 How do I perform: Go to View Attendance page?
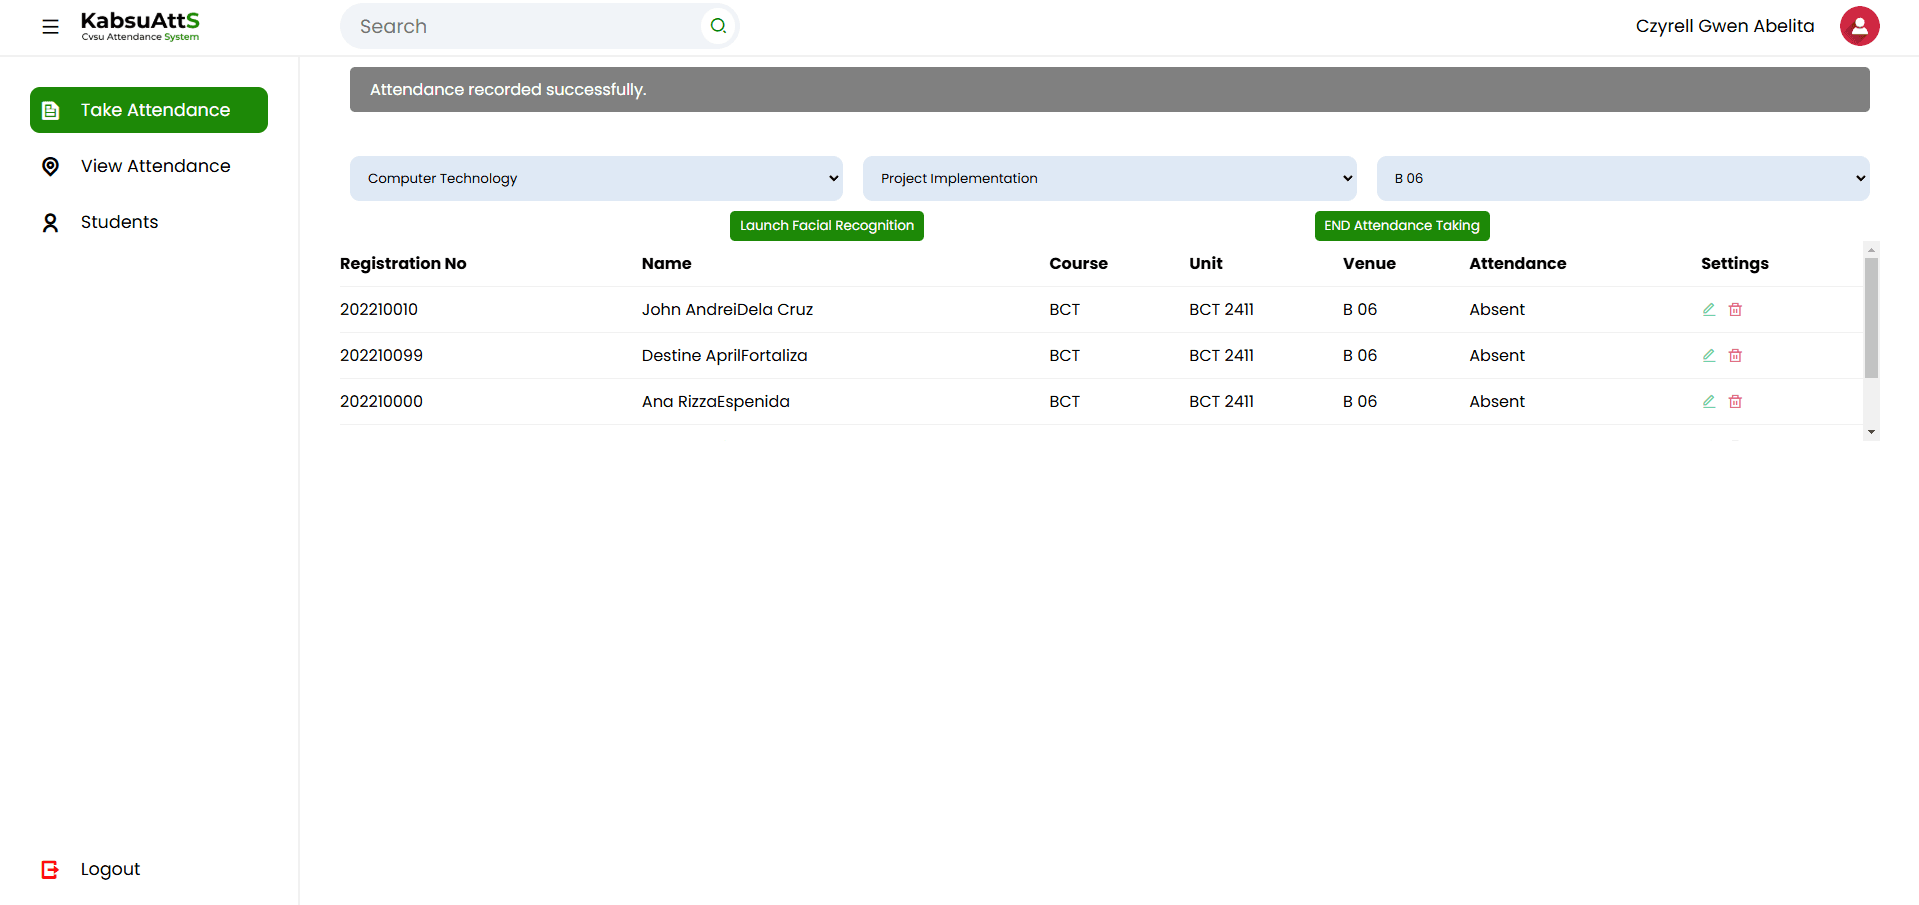(155, 166)
